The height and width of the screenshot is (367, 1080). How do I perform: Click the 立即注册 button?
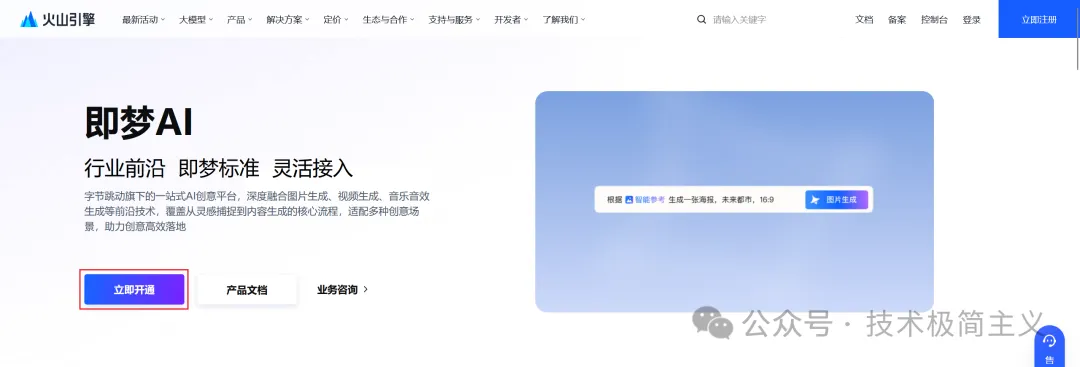pos(1039,19)
